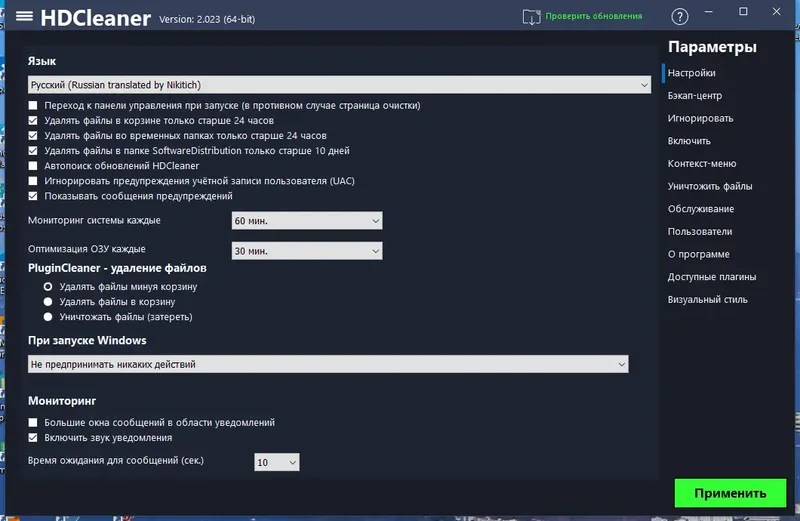
Task: Enable Автопоиск обновлений HDCleaner
Action: pyautogui.click(x=33, y=166)
